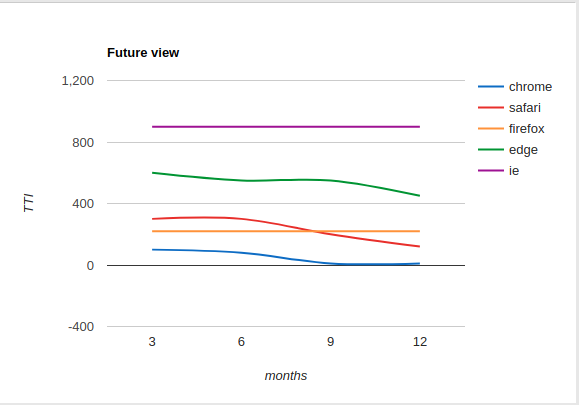This screenshot has width=579, height=405.
Task: Click the ie legend label
Action: pos(514,171)
